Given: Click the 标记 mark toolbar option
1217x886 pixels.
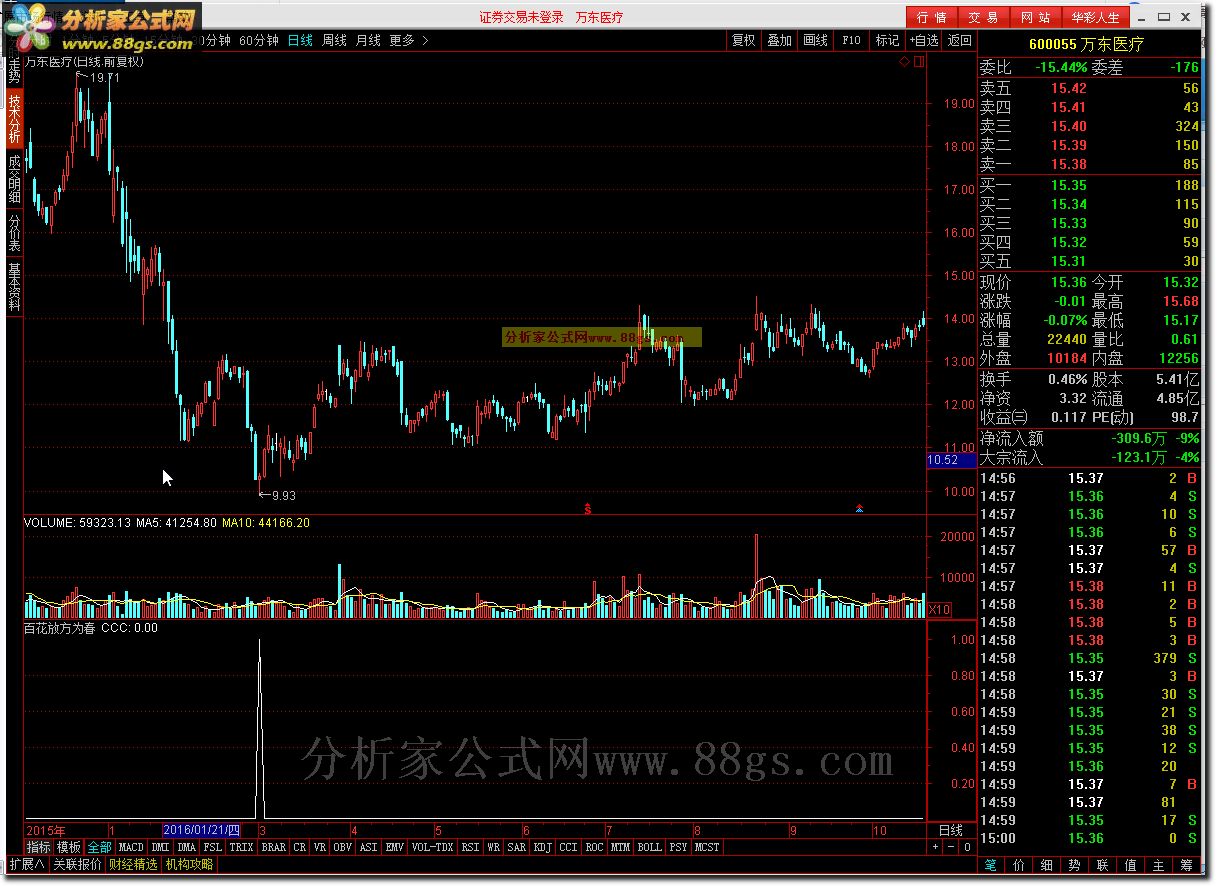Looking at the screenshot, I should pyautogui.click(x=887, y=41).
